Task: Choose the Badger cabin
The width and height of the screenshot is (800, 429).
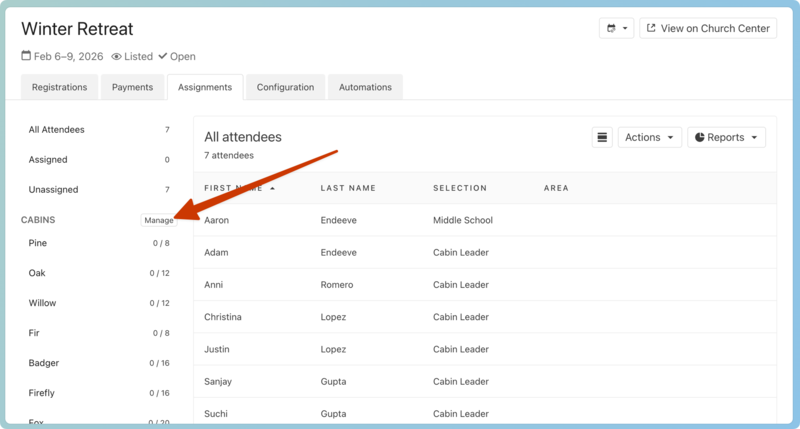Action: 43,363
